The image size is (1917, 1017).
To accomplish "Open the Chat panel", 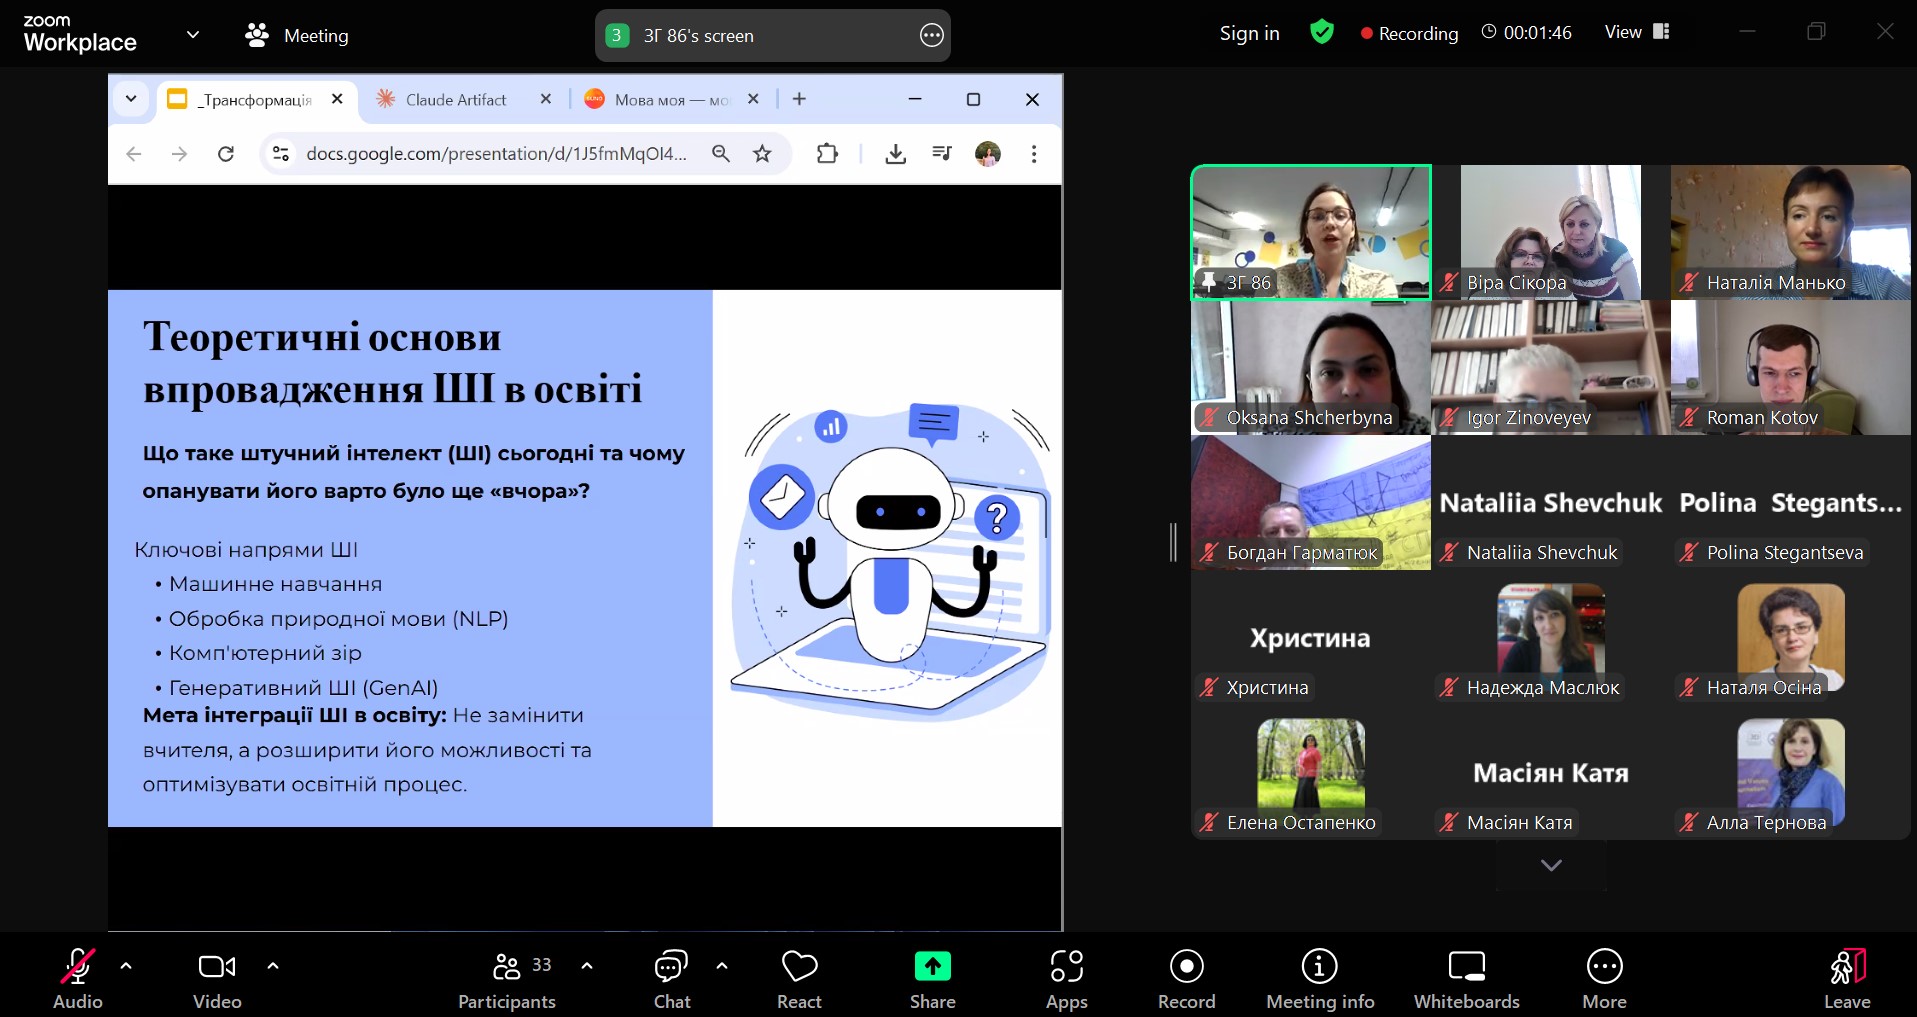I will click(671, 979).
